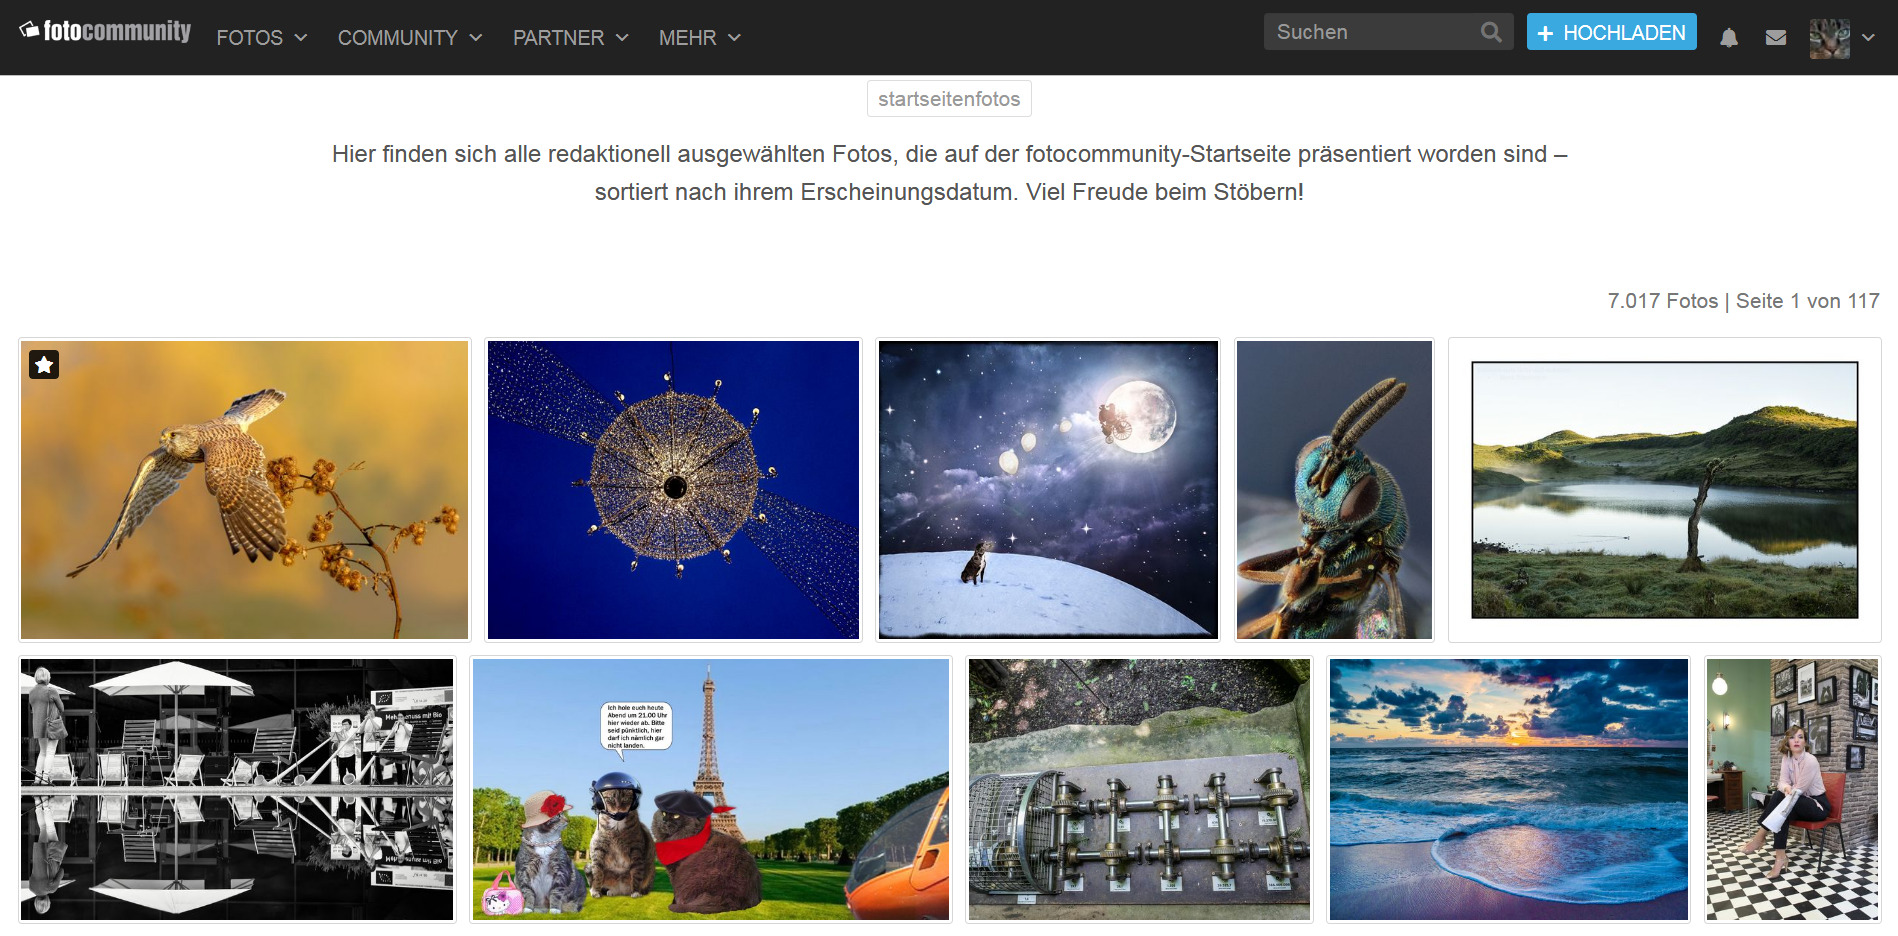
Task: Expand the account chevron next to avatar
Action: pos(1868,38)
